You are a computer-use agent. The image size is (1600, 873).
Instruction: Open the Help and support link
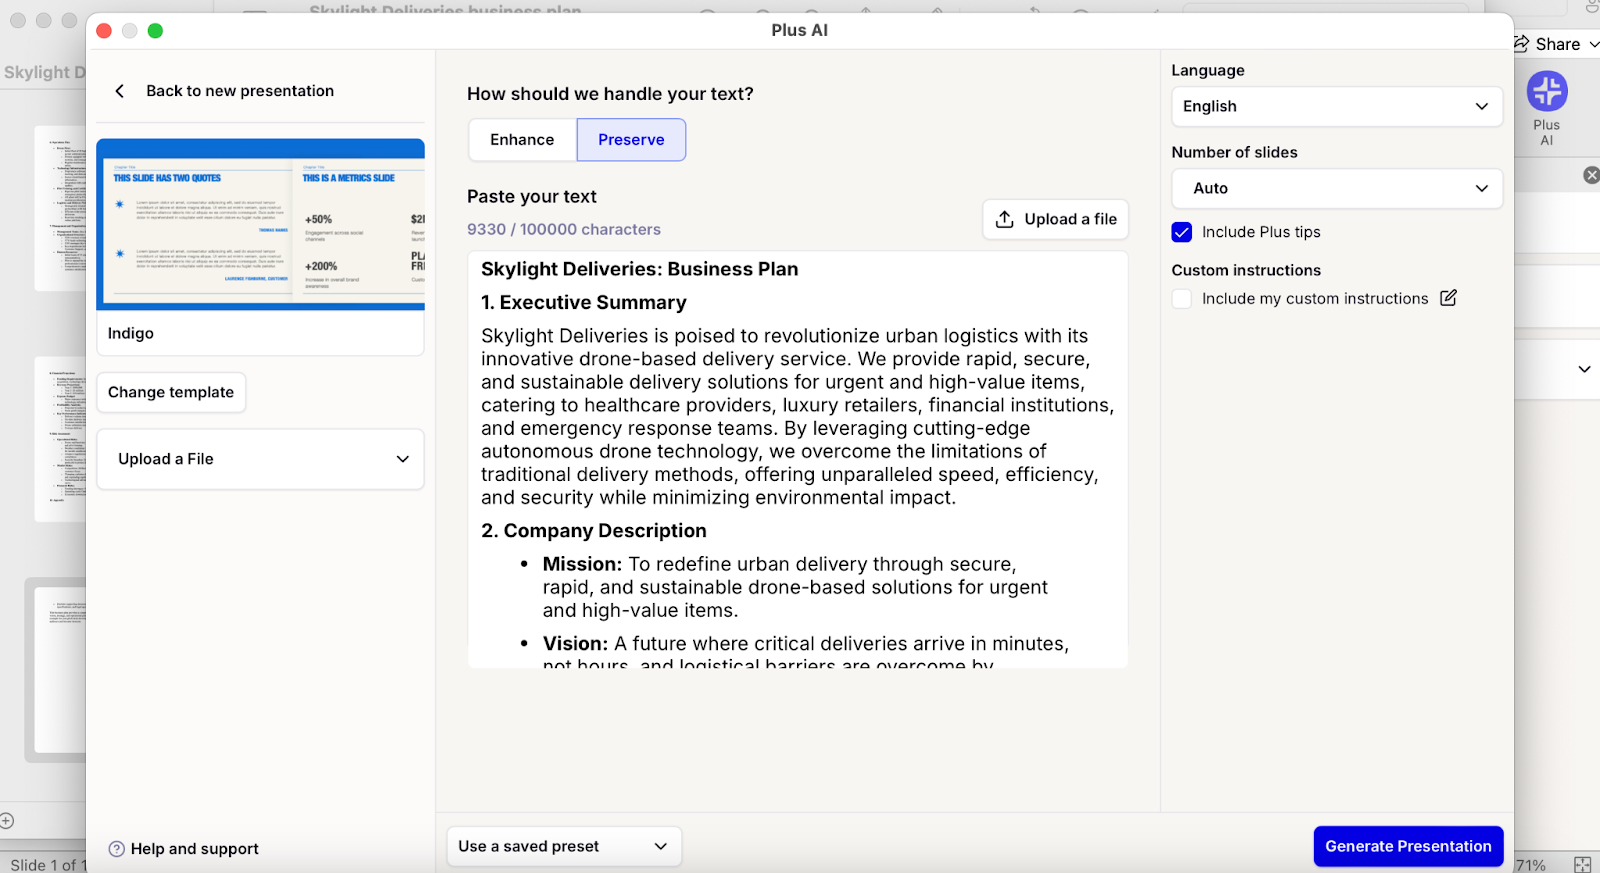click(194, 849)
